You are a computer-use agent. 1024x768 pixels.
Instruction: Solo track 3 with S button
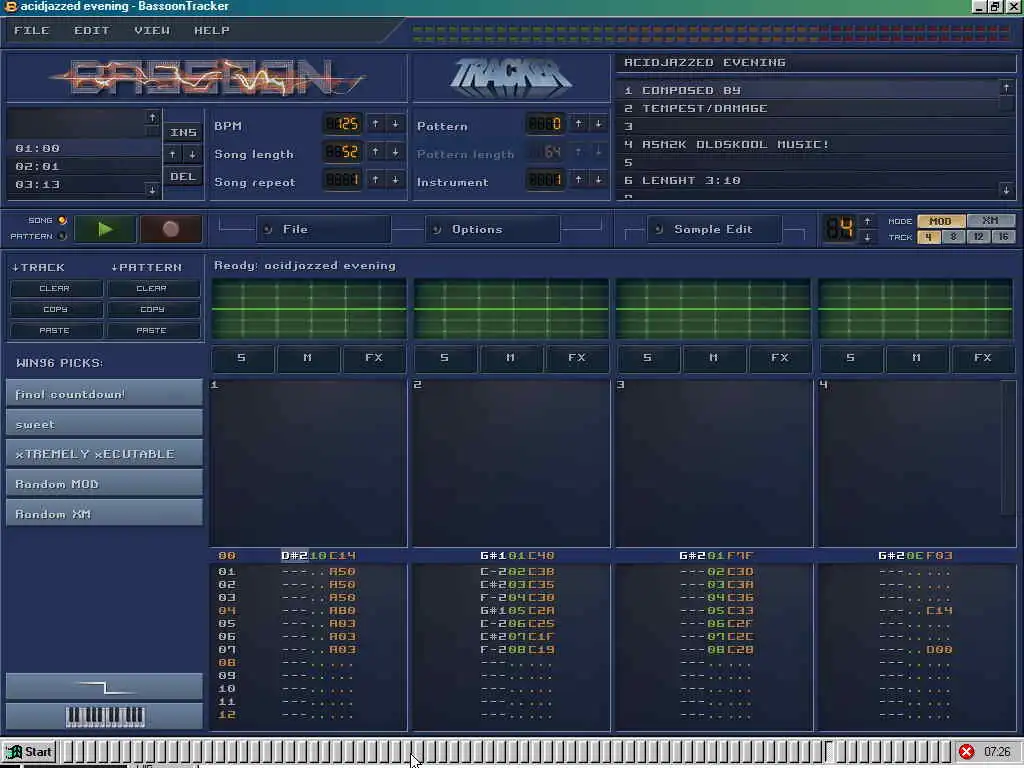click(x=648, y=359)
